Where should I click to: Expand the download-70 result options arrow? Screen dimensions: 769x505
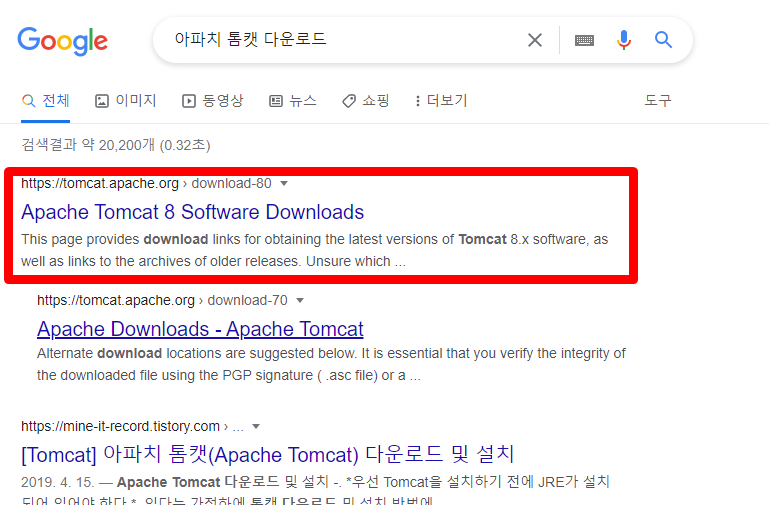pos(300,301)
